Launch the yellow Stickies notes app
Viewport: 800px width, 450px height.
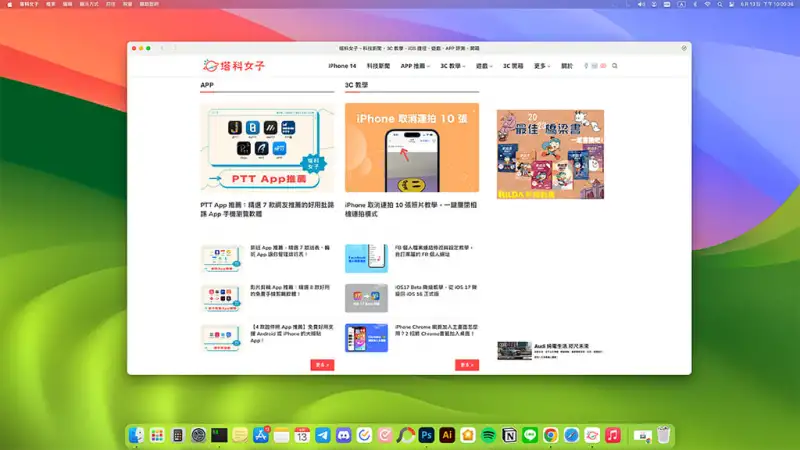point(240,435)
